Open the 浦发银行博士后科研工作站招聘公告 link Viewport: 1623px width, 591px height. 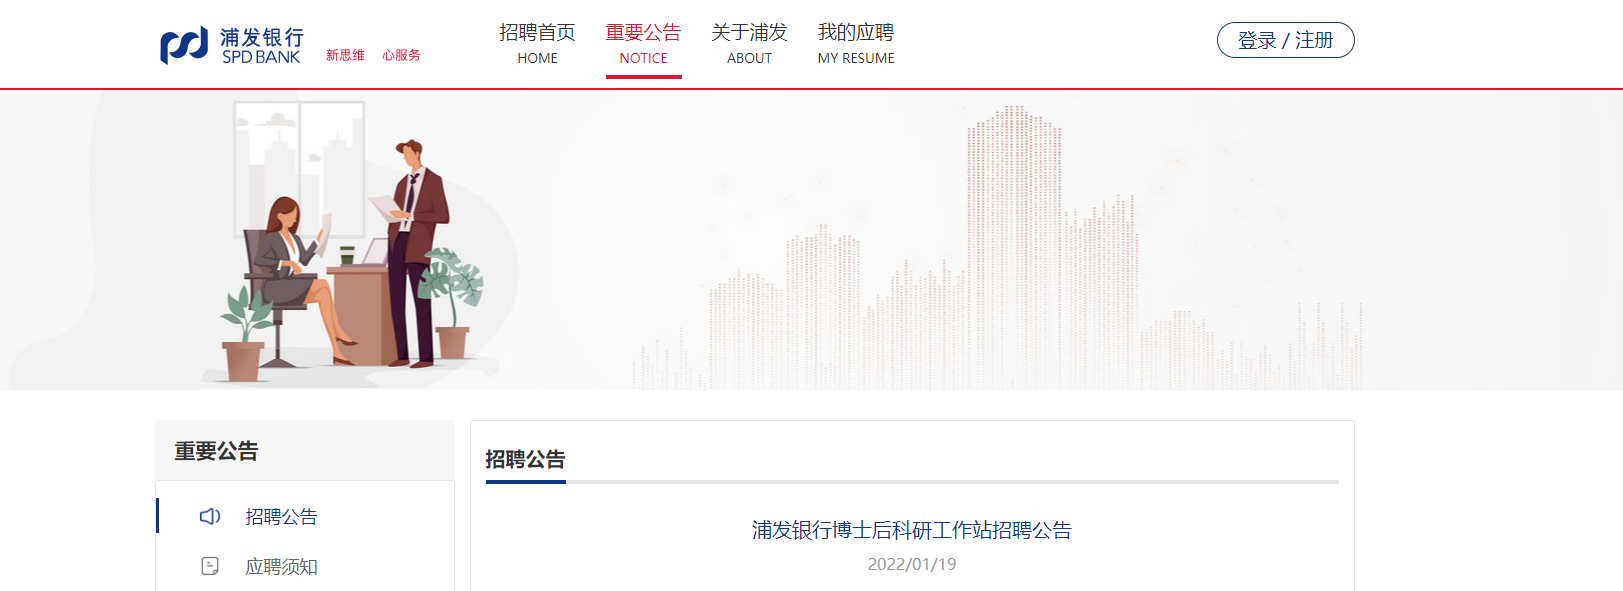pos(912,530)
